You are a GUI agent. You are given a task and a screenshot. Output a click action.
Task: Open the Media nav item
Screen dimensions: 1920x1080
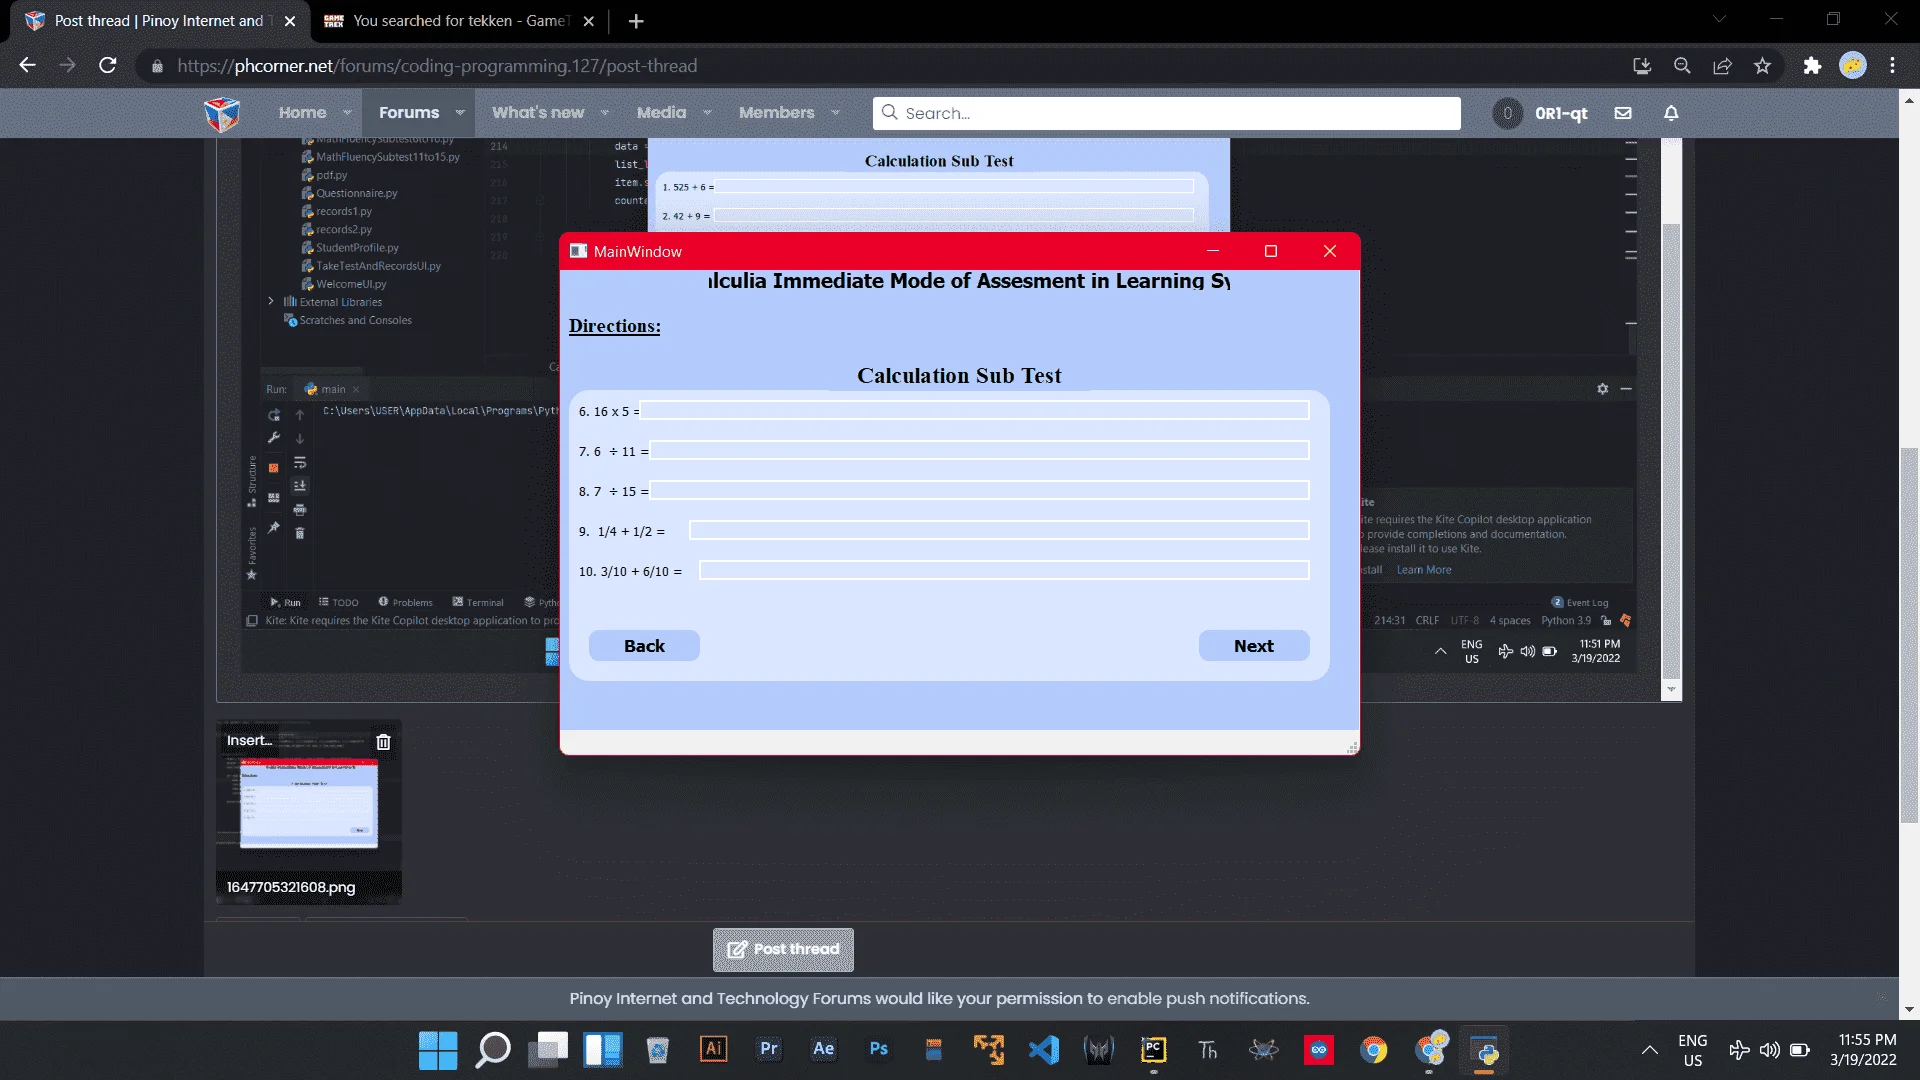(x=662, y=113)
